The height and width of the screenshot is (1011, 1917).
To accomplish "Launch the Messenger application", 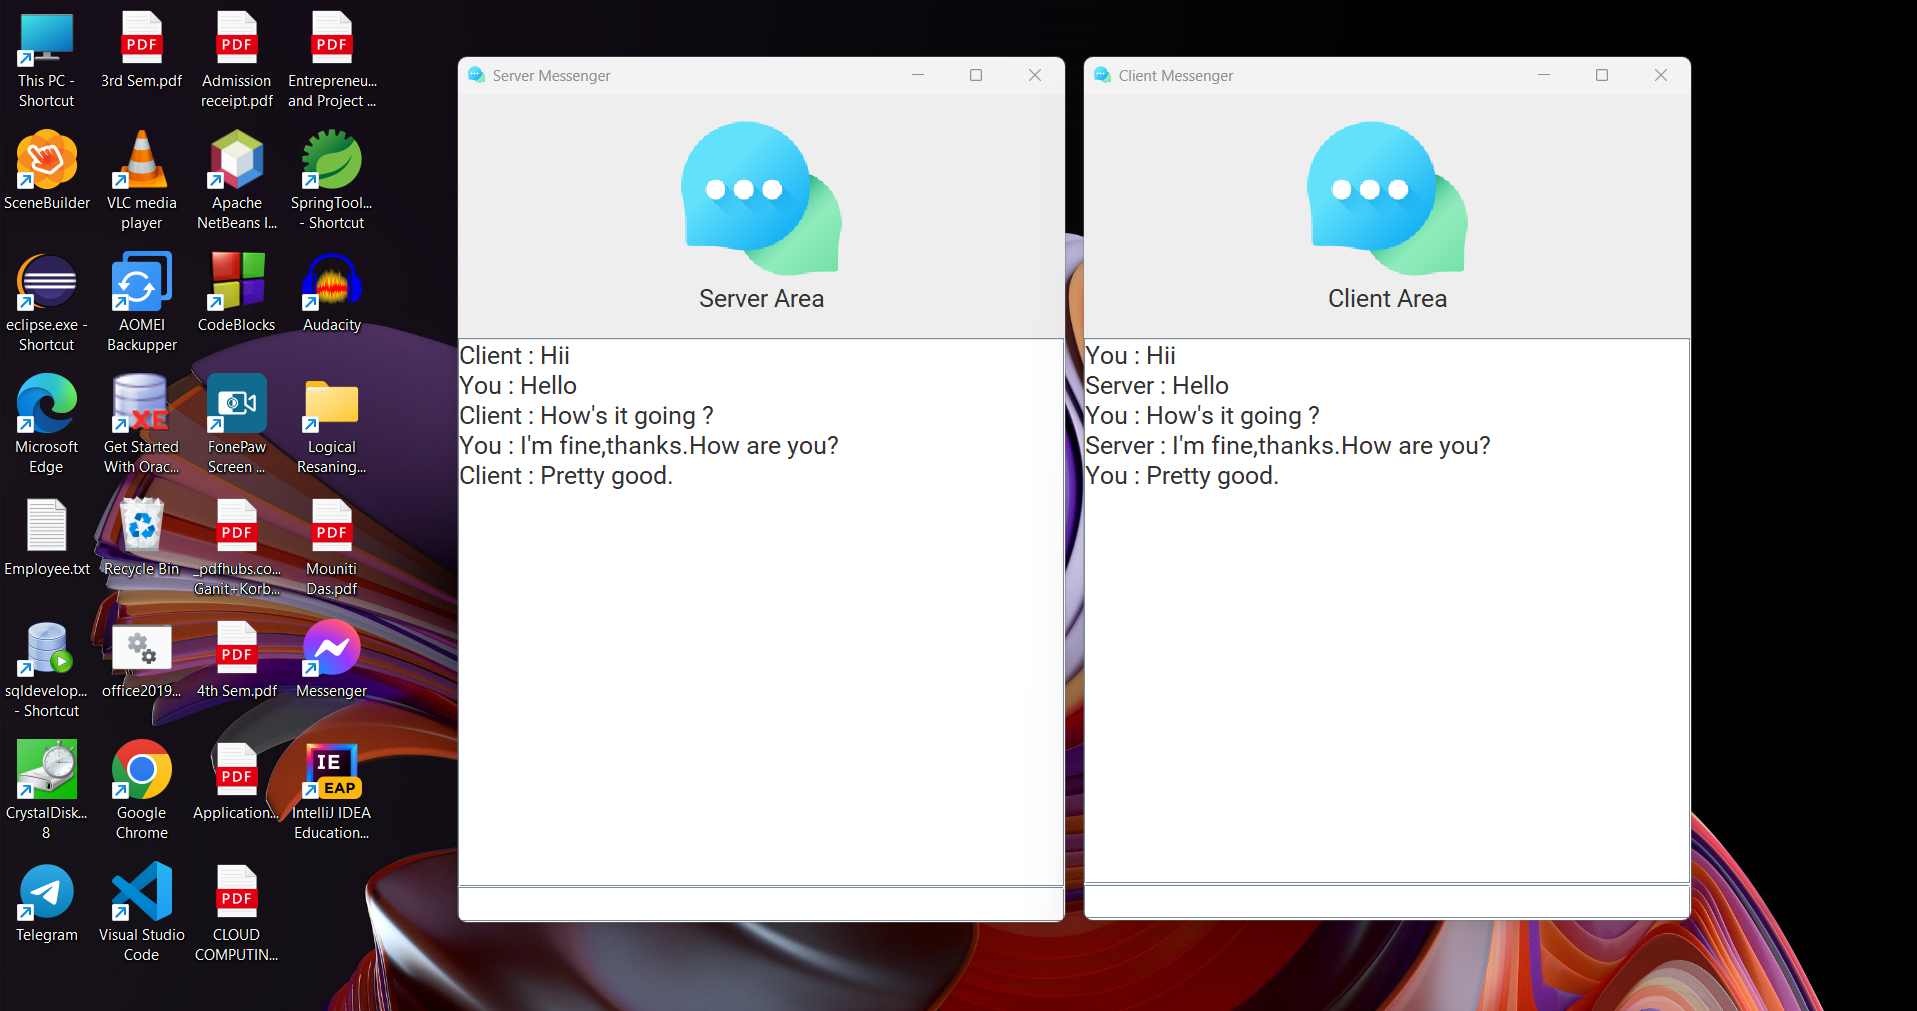I will pos(330,648).
